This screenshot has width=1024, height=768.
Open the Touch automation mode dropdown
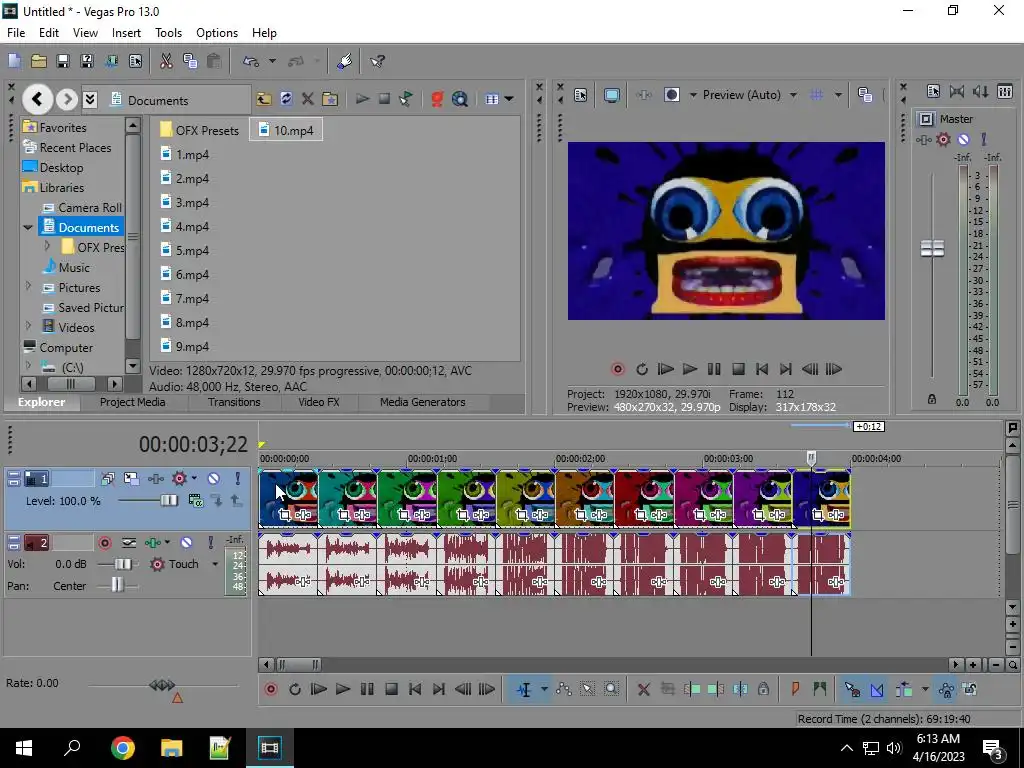[214, 564]
